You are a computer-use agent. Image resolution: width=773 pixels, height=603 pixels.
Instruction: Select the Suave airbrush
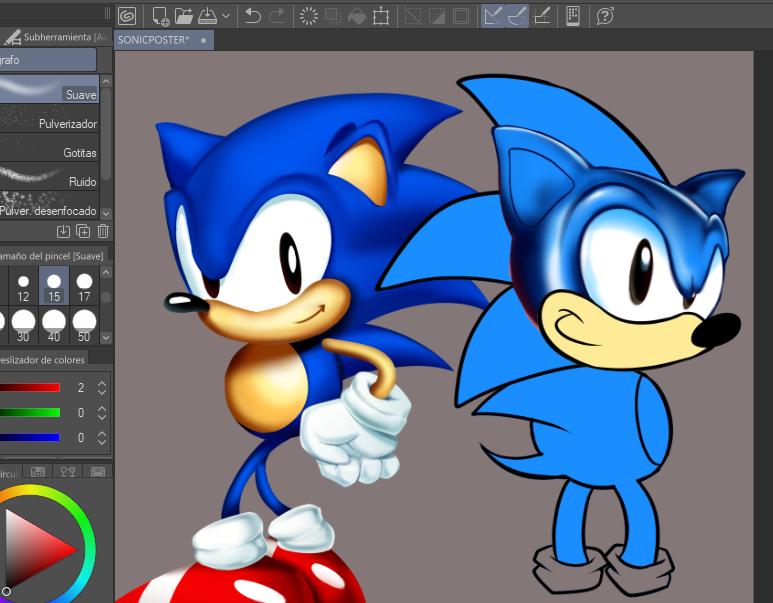click(x=49, y=89)
